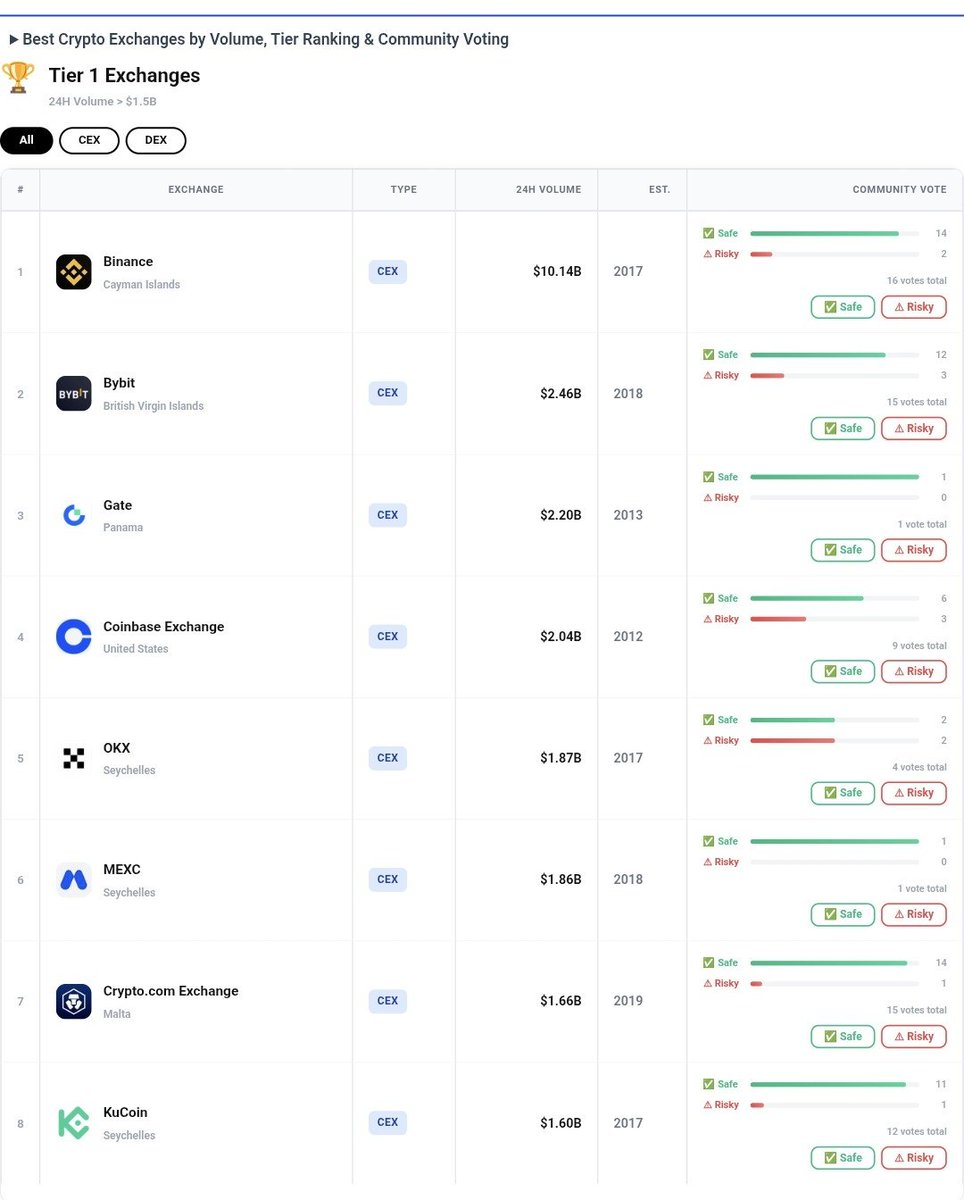Vote Safe for Coinbase Exchange
The image size is (964, 1200).
843,671
